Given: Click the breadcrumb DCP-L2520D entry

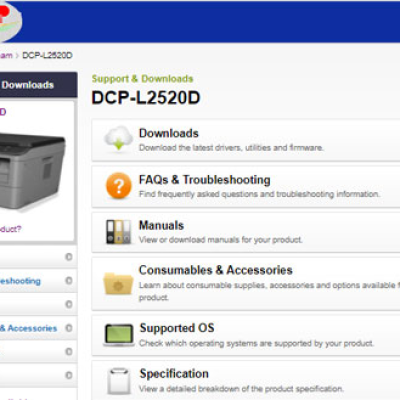Looking at the screenshot, I should 47,55.
